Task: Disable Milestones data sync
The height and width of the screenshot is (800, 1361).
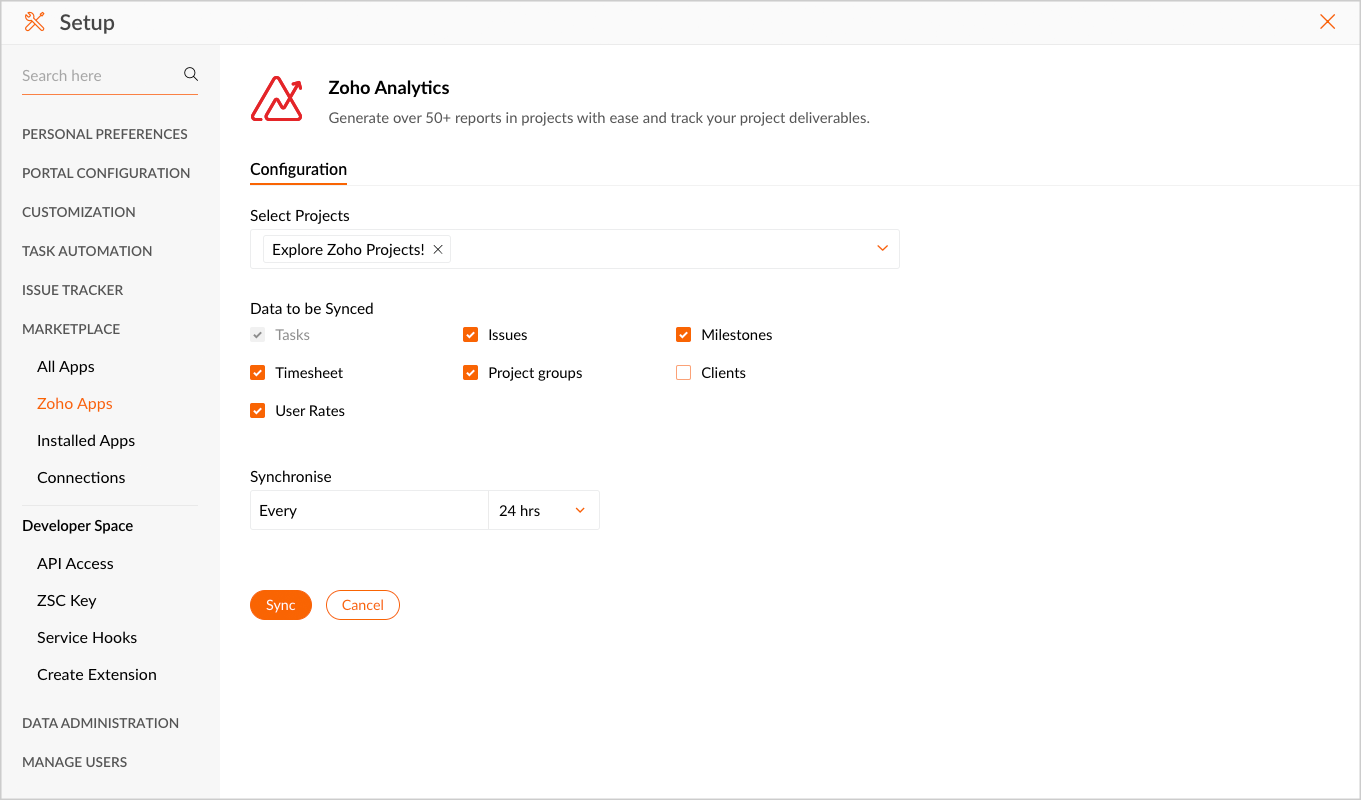Action: (x=684, y=335)
